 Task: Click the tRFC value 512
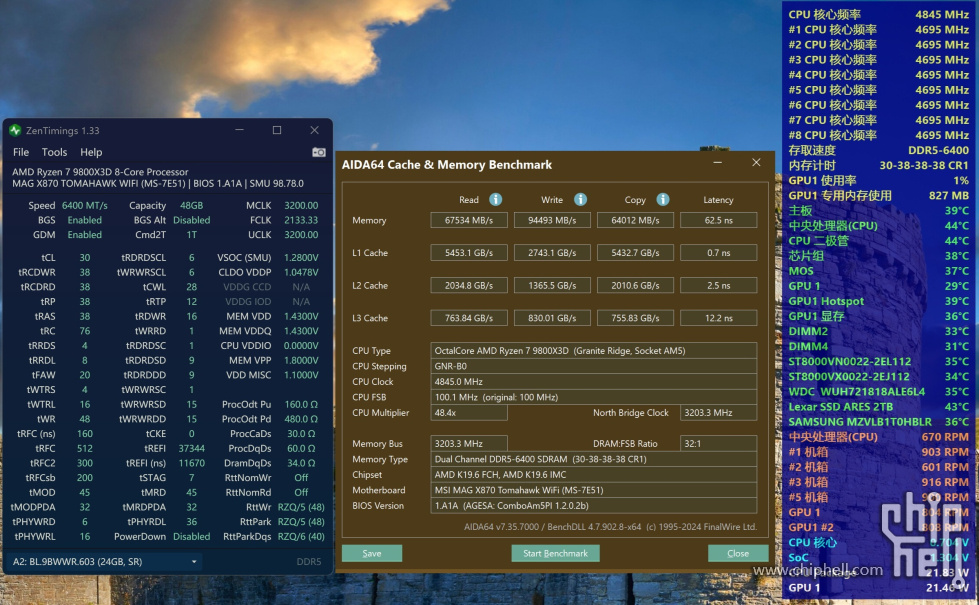[x=84, y=448]
